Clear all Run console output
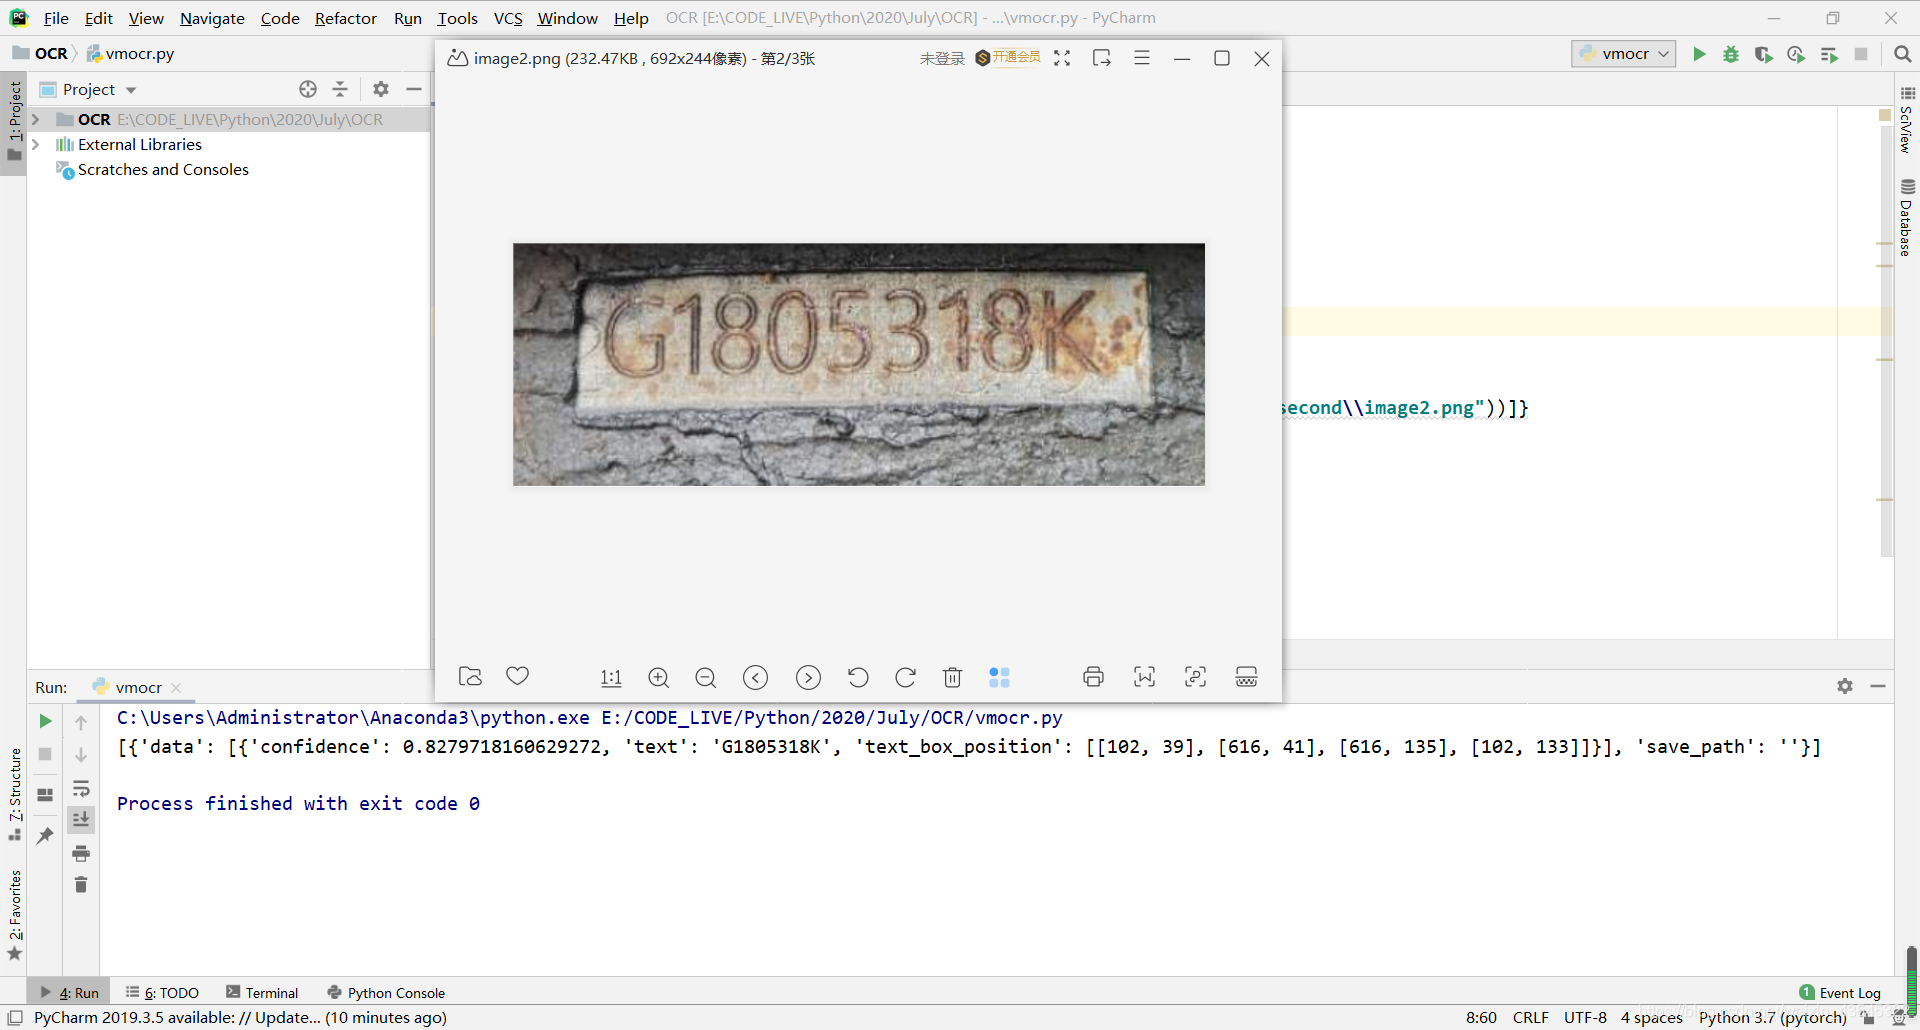The width and height of the screenshot is (1920, 1030). click(81, 884)
